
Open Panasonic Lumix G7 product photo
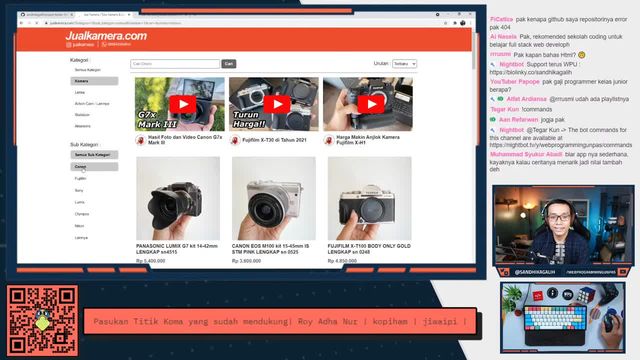pos(178,198)
